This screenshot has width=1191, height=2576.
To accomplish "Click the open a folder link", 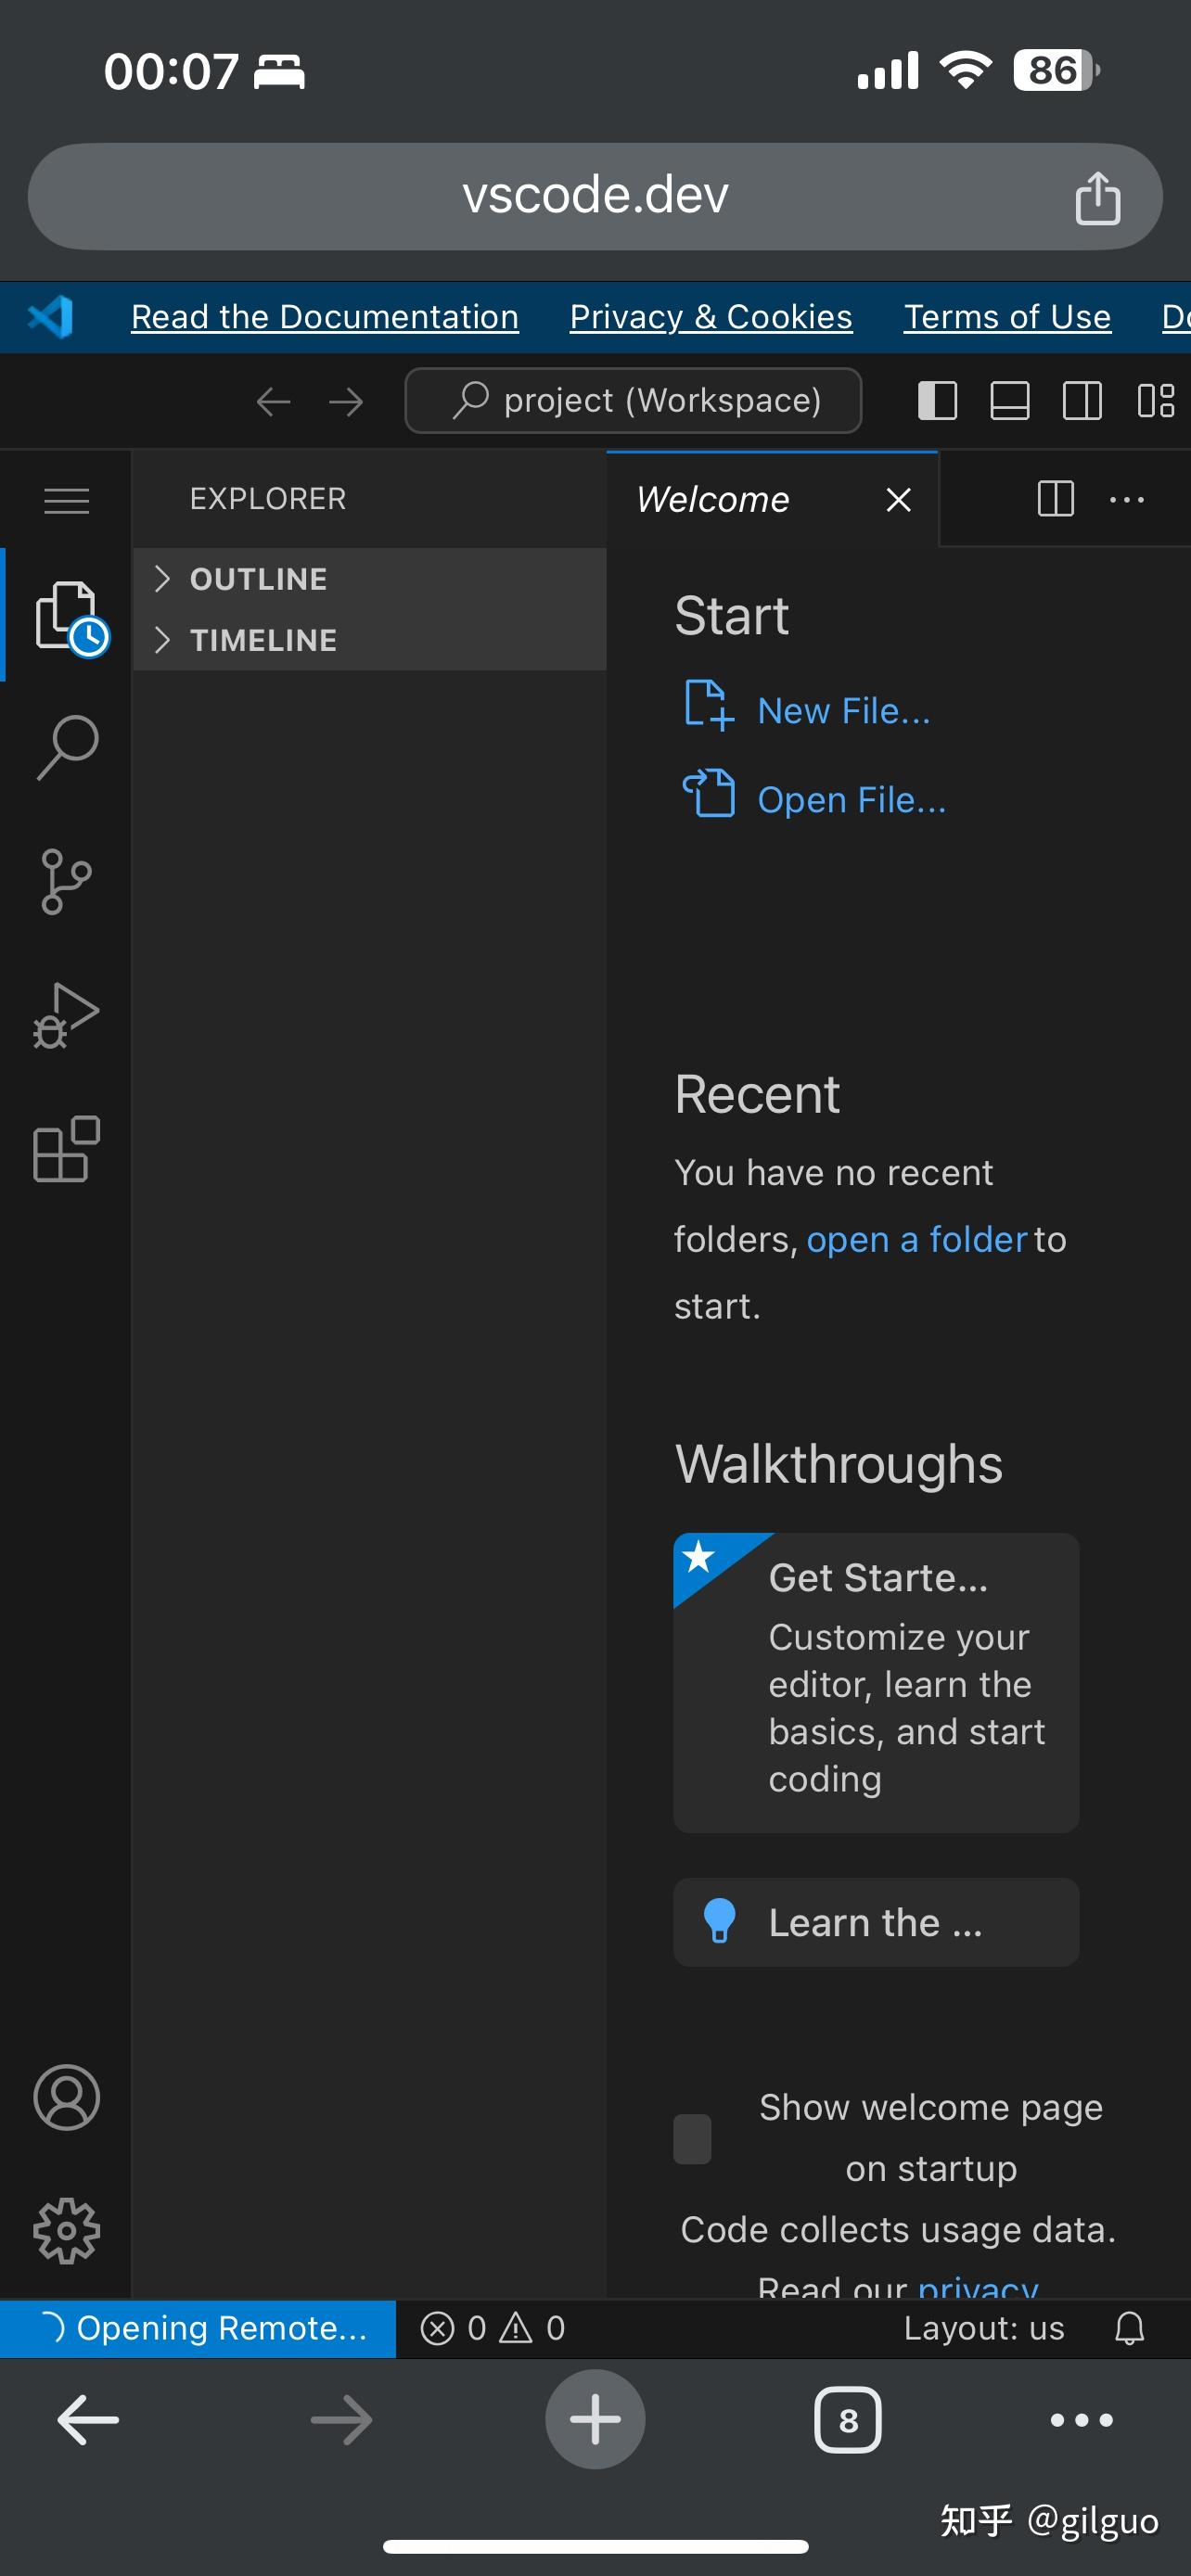I will pos(916,1239).
